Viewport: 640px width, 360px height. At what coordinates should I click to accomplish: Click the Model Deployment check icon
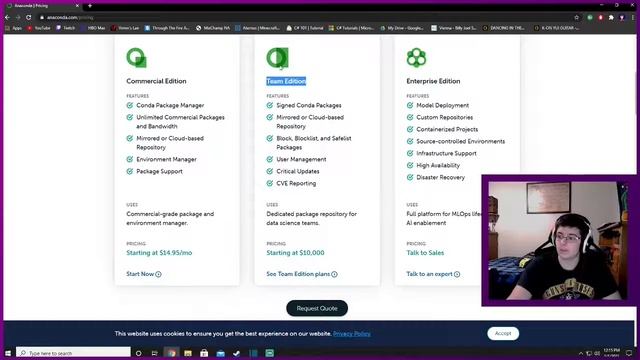410,105
